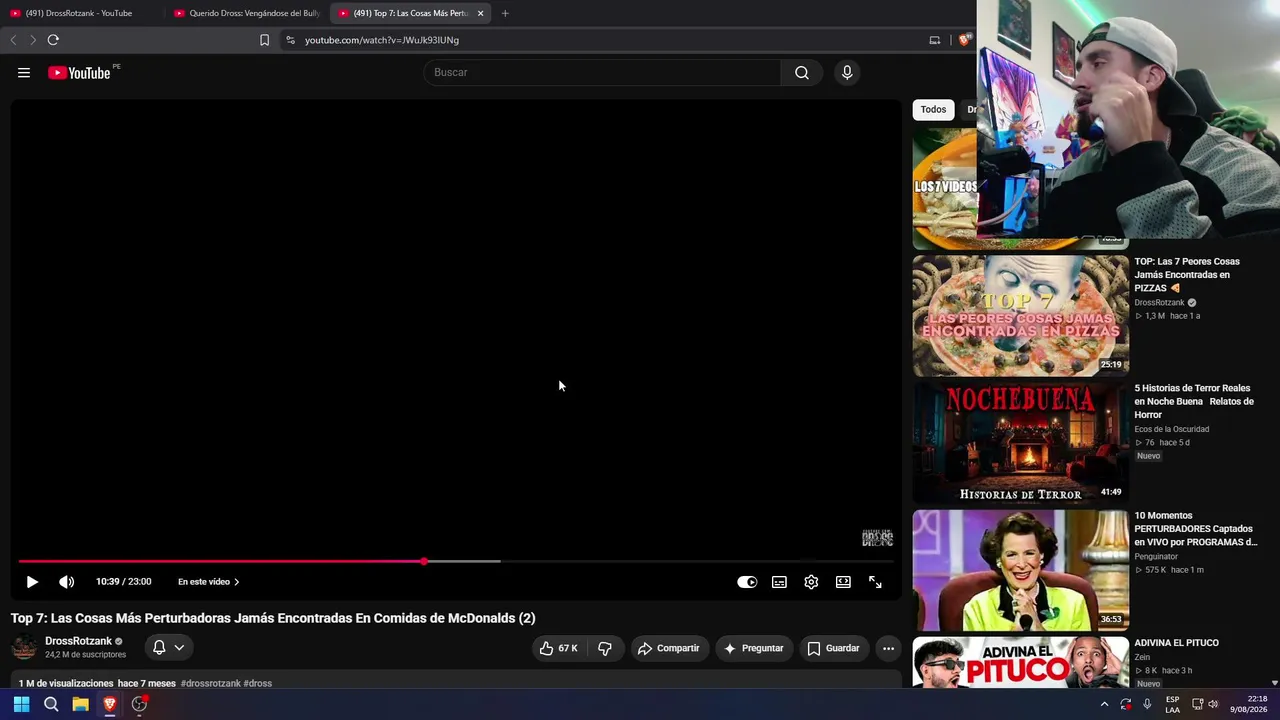Open the ESP LAA language switcher
Viewport: 1280px width, 720px height.
pos(1173,704)
